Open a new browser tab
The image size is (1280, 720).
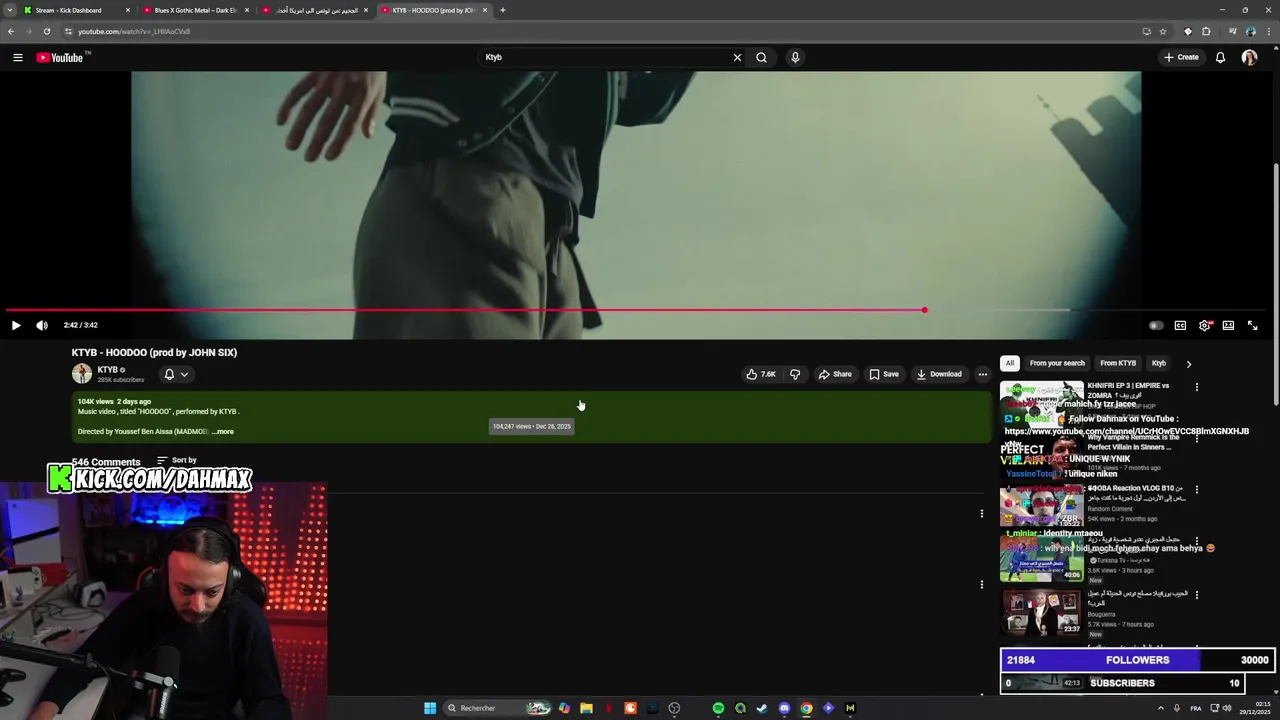tap(502, 10)
